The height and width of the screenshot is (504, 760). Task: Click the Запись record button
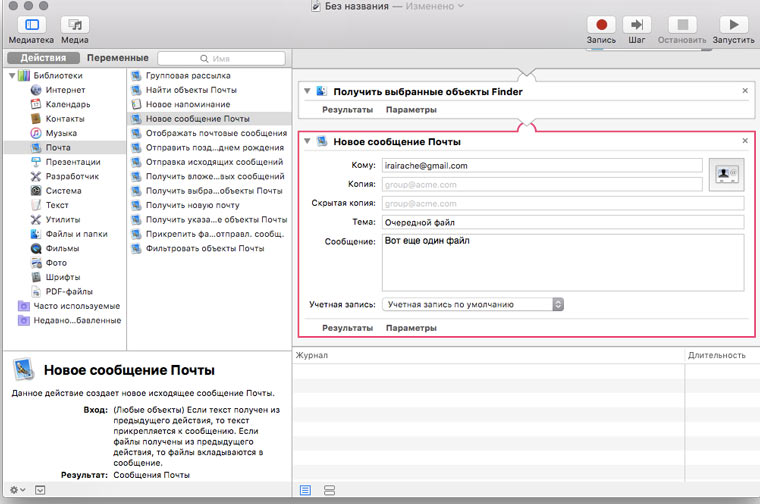point(601,25)
